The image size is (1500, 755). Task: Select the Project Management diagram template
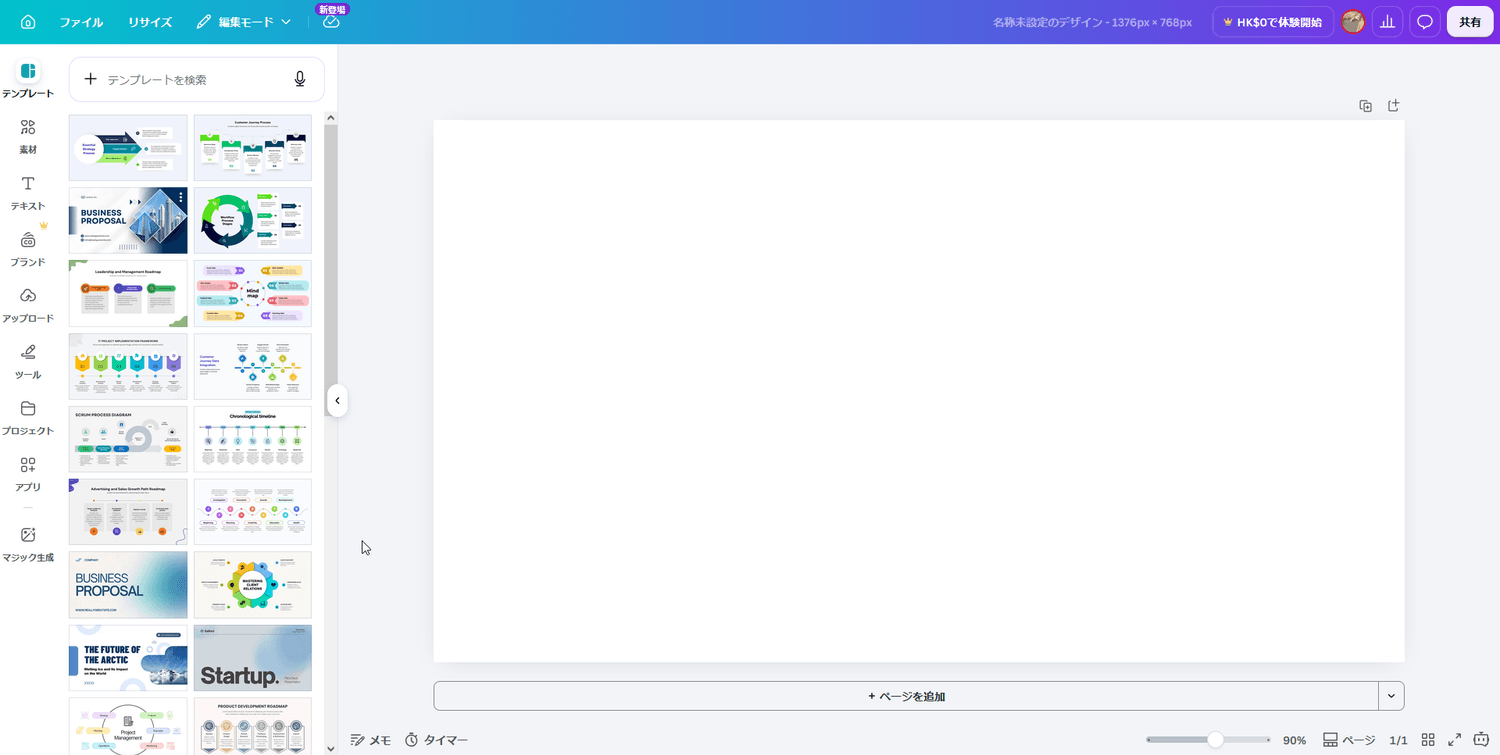tap(128, 726)
